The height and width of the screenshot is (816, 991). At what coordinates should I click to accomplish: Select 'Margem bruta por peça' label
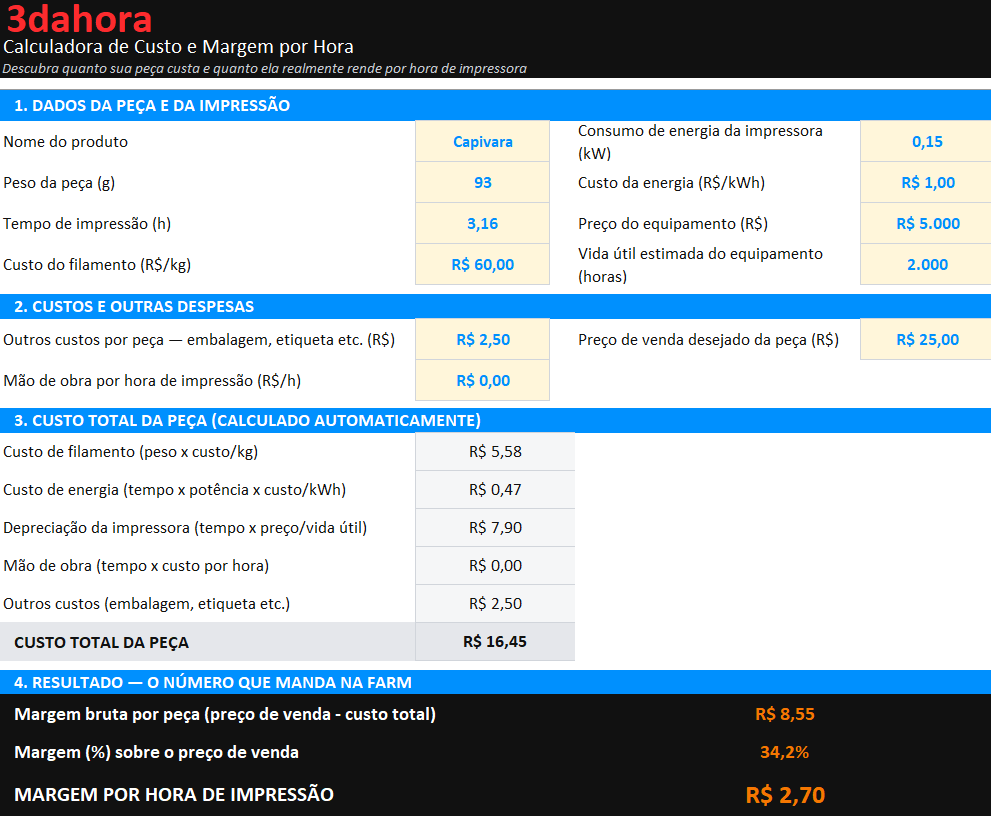tap(225, 714)
